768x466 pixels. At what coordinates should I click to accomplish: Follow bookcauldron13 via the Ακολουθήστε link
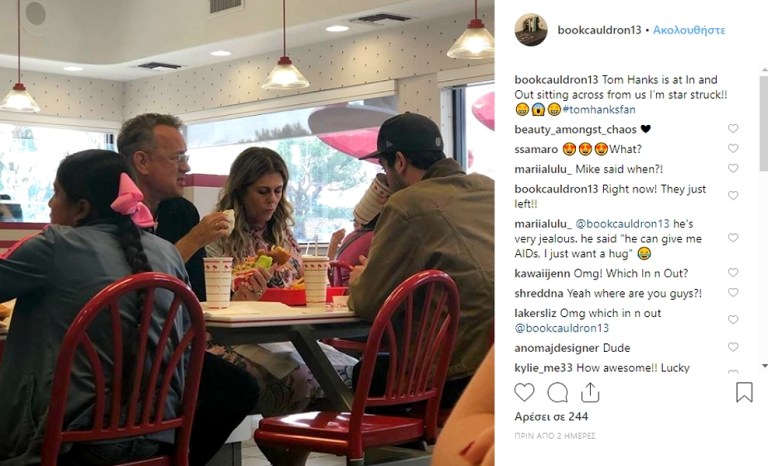tap(689, 30)
